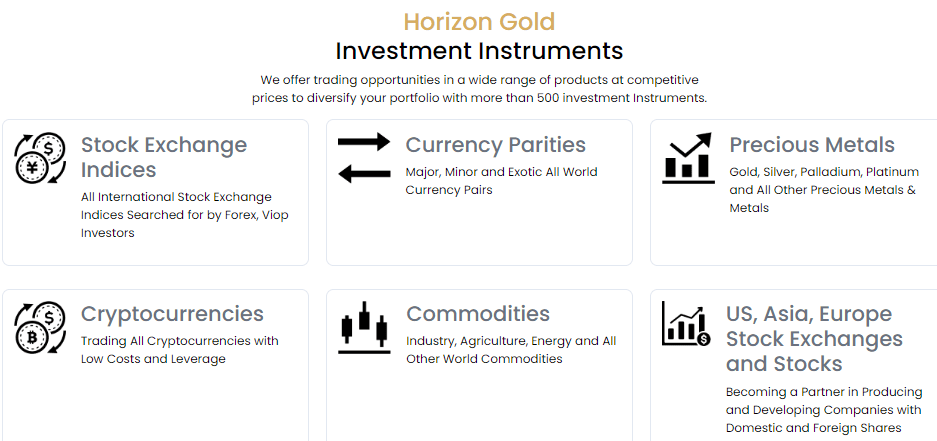Select the Major, Minor and Exotic currency description
The image size is (937, 441).
[501, 181]
